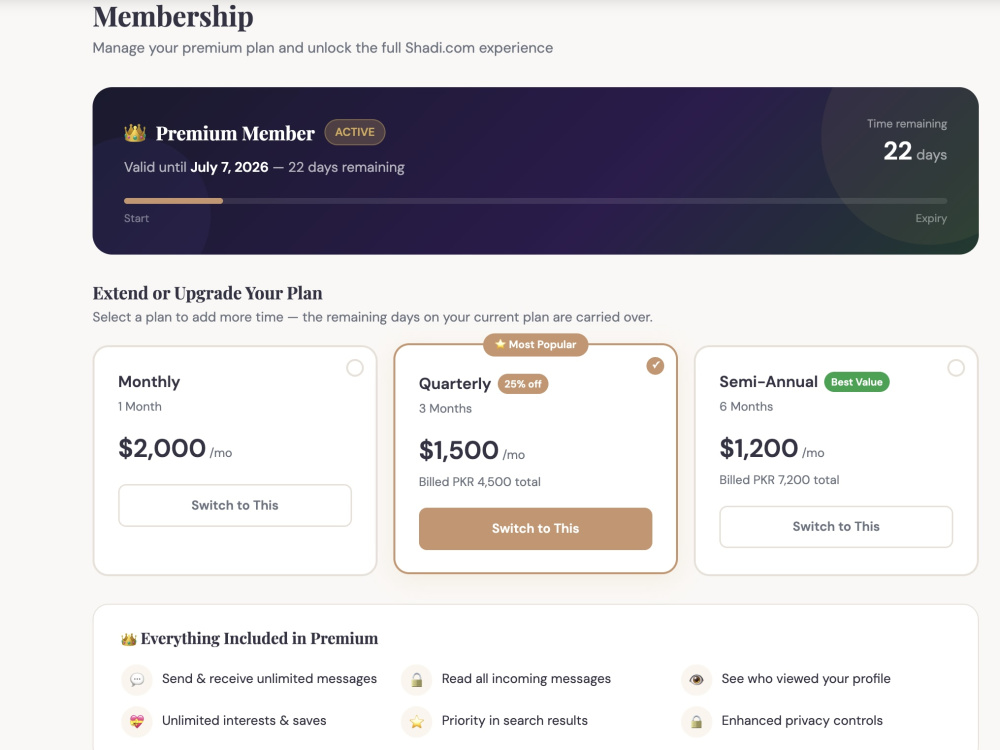The image size is (1000, 750).
Task: Click the crown icon in Everything Included heading
Action: [x=129, y=639]
